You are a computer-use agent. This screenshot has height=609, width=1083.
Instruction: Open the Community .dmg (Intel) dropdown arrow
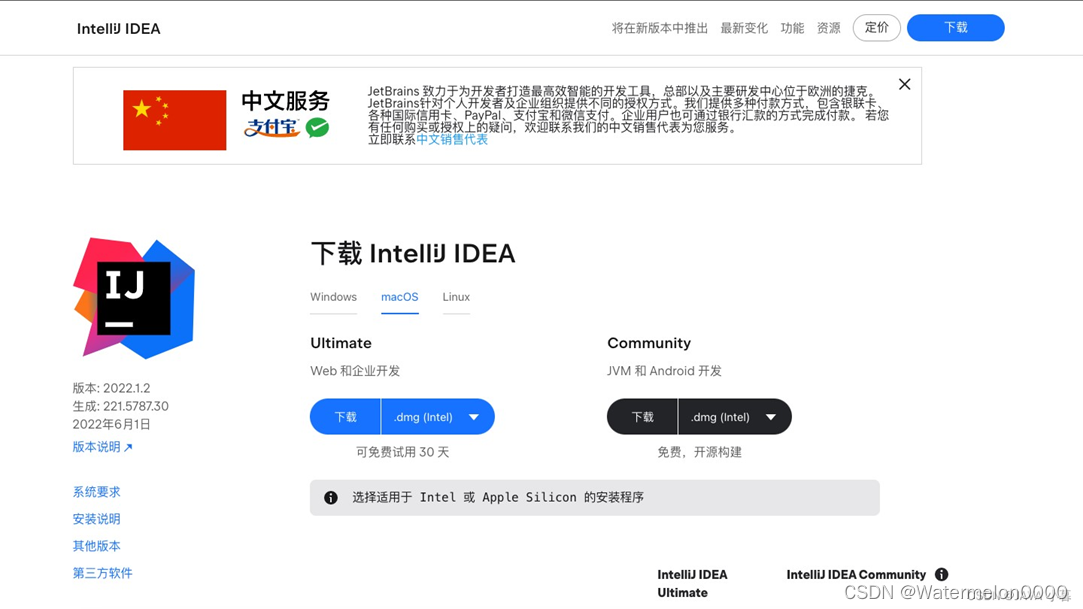[x=771, y=416]
